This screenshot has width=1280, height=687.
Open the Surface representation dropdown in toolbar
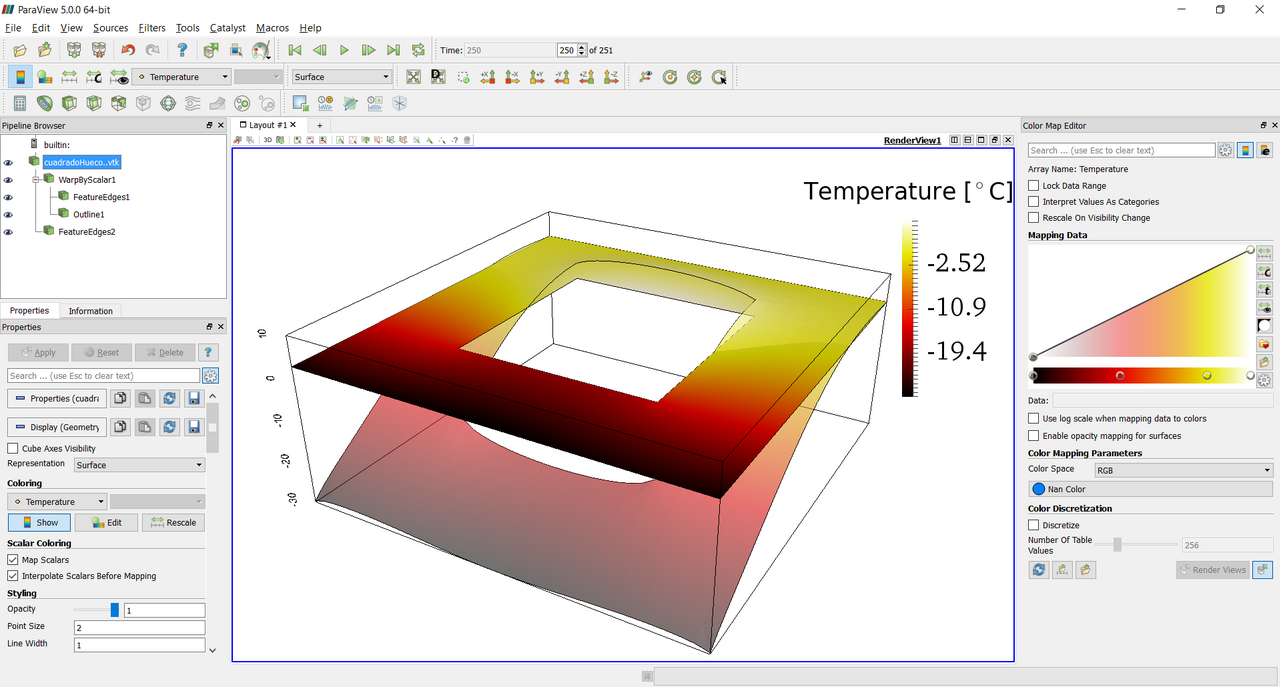tap(341, 77)
